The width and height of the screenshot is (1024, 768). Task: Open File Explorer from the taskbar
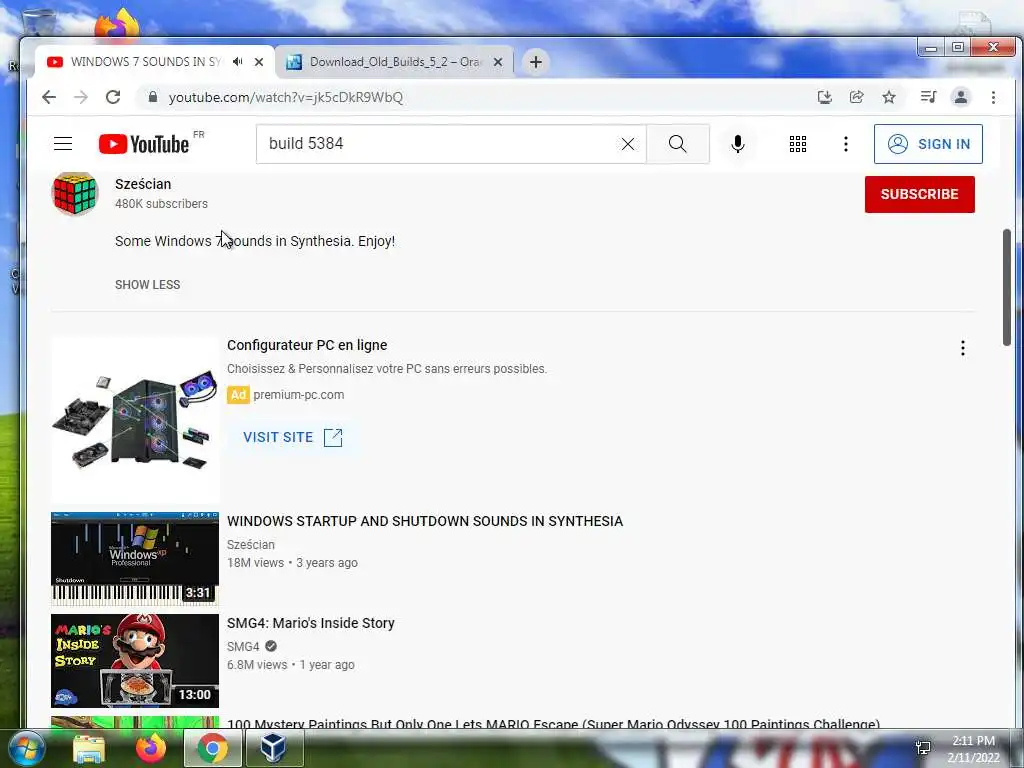click(x=89, y=749)
